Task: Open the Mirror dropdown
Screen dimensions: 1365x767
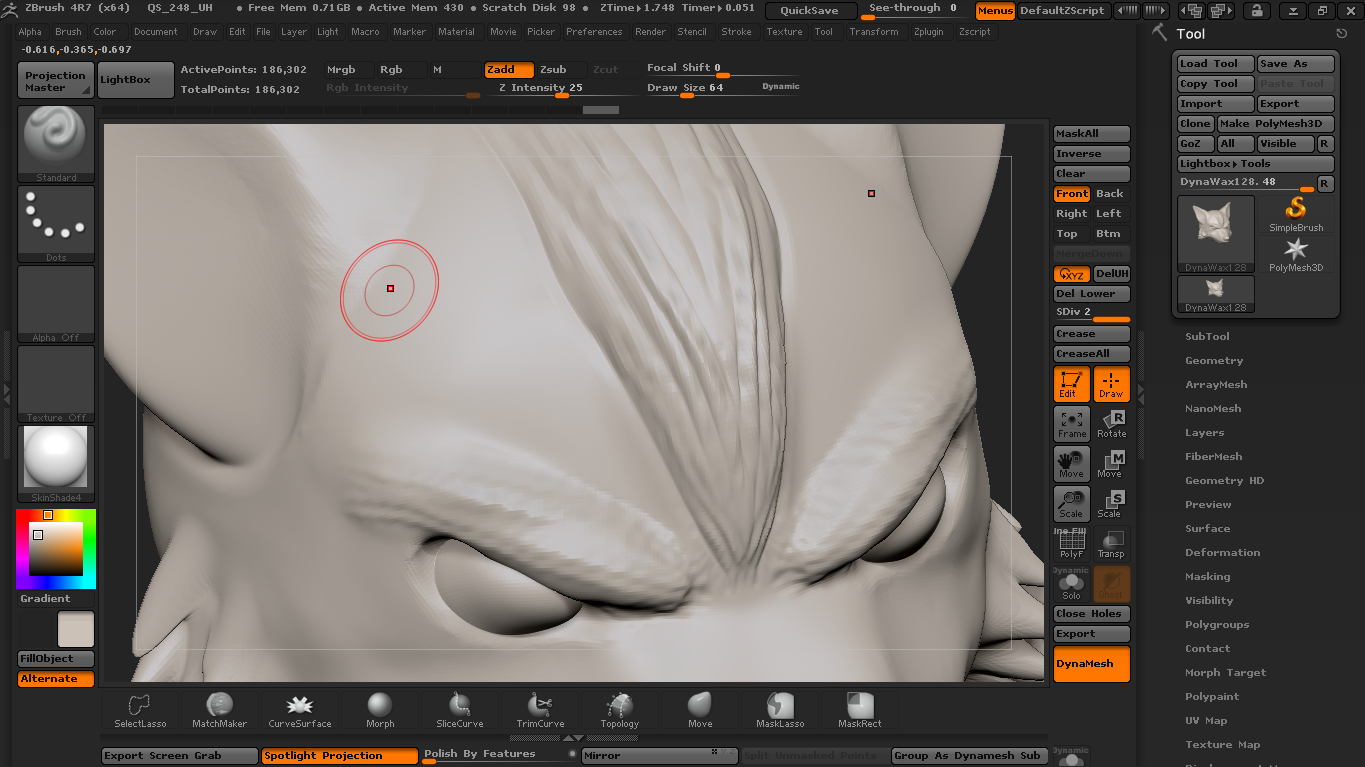Action: coord(660,756)
